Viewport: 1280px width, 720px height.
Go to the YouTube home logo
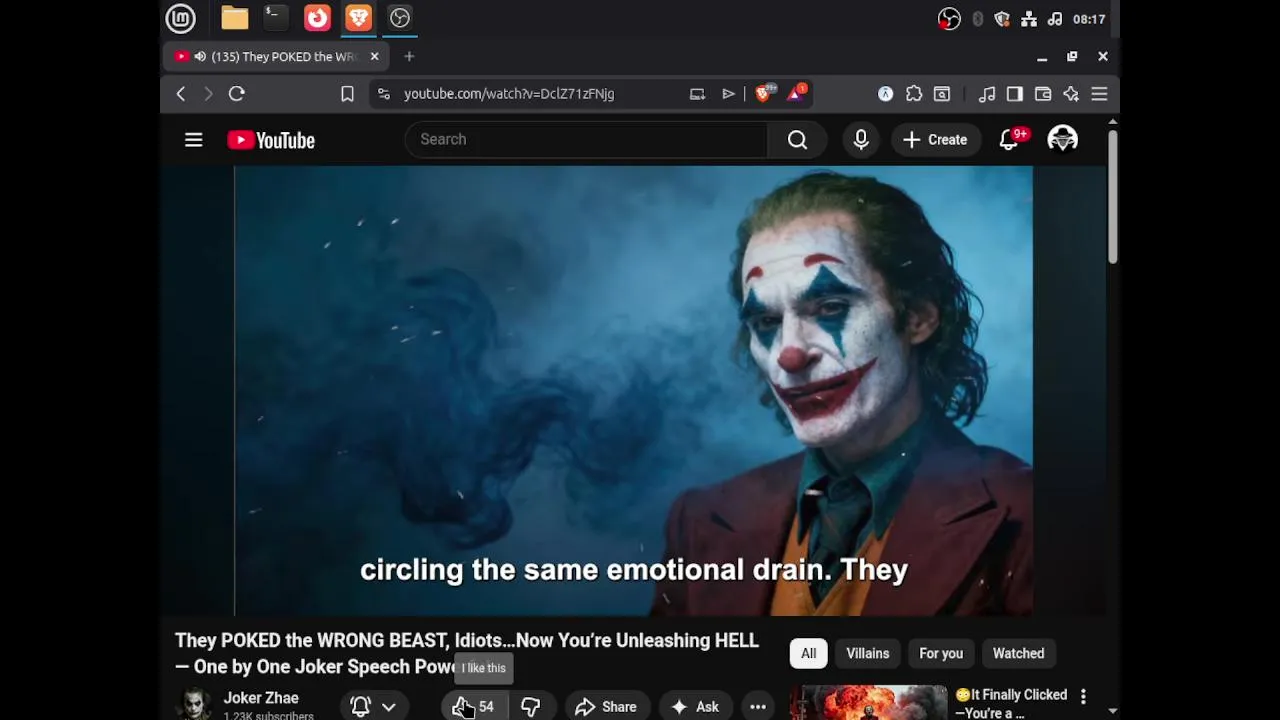pos(271,140)
